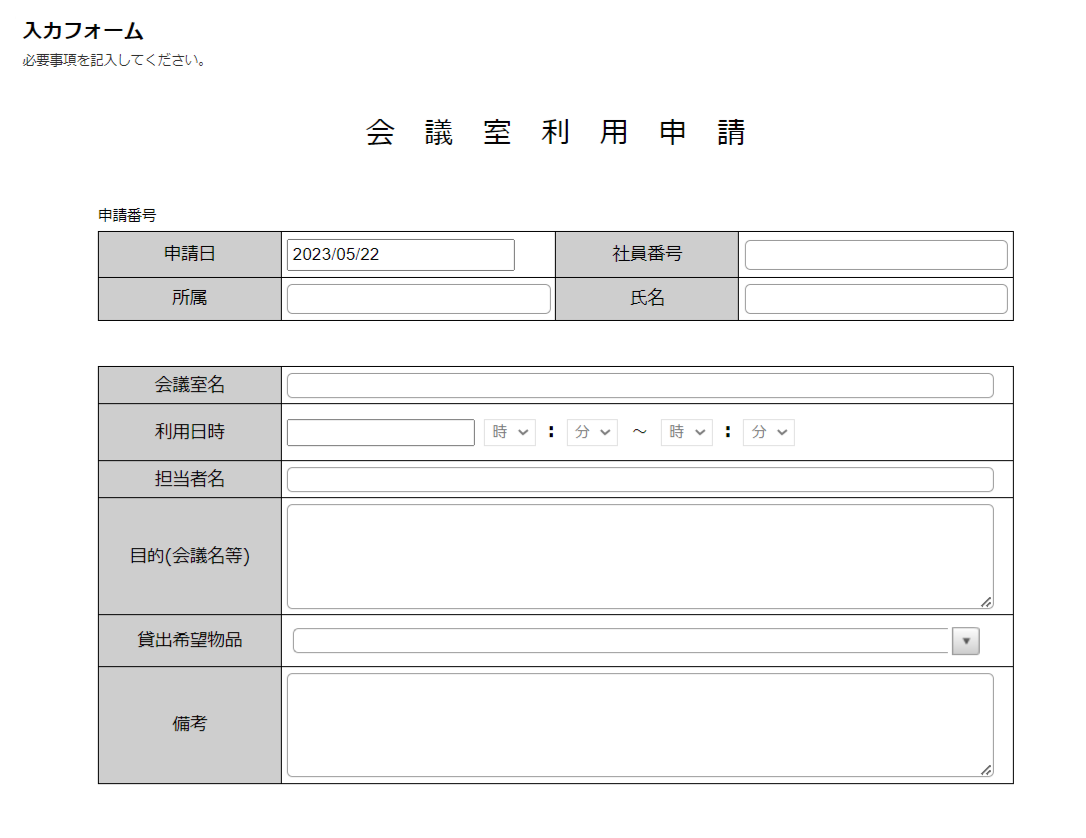Click the 貸出希望物品 combo box field
This screenshot has width=1086, height=838.
pyautogui.click(x=621, y=641)
